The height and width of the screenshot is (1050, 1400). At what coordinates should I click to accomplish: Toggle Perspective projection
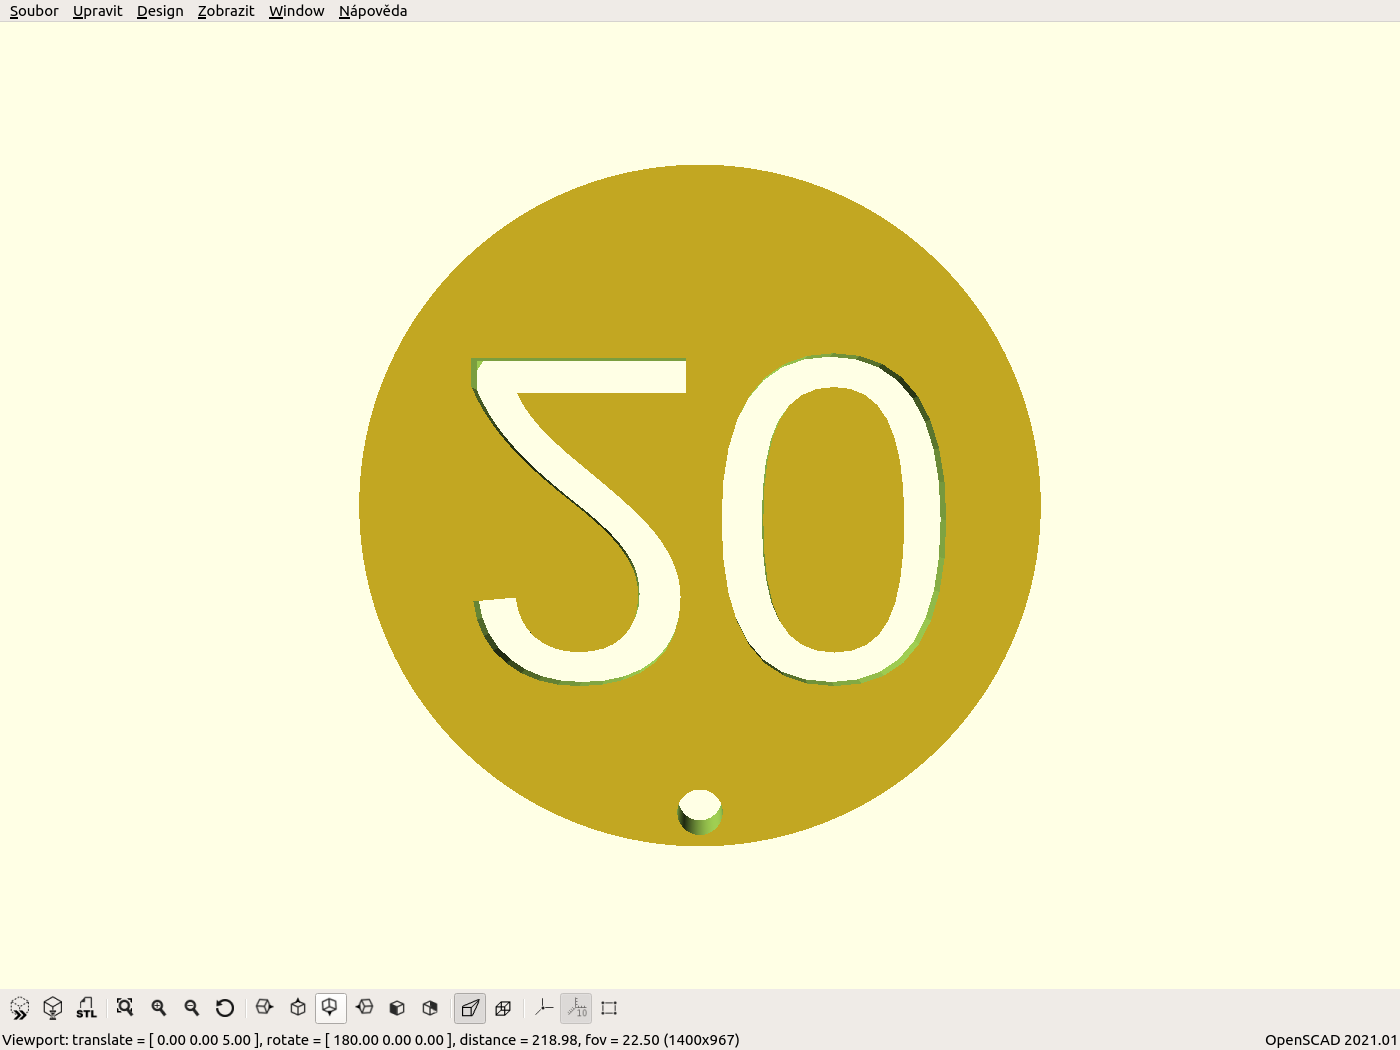pos(470,1008)
